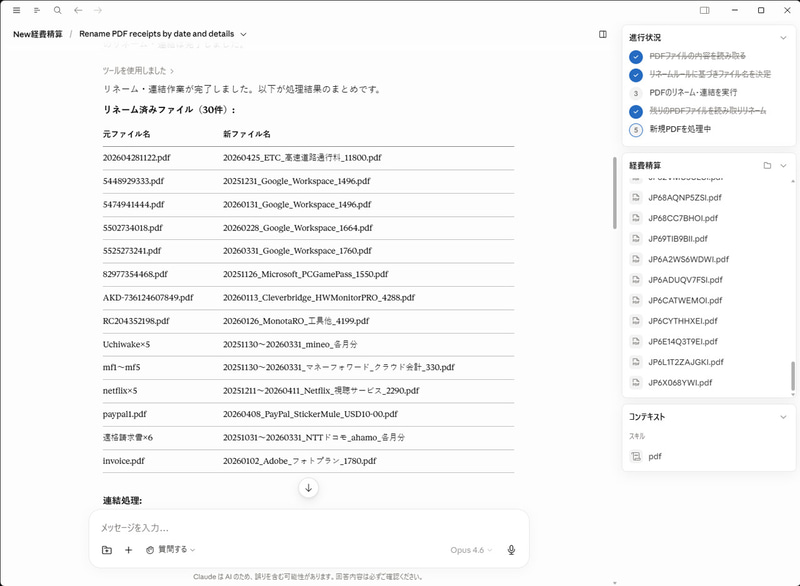Click checkmark for 残りのPDFファイル step
This screenshot has height=586, width=800.
point(636,111)
